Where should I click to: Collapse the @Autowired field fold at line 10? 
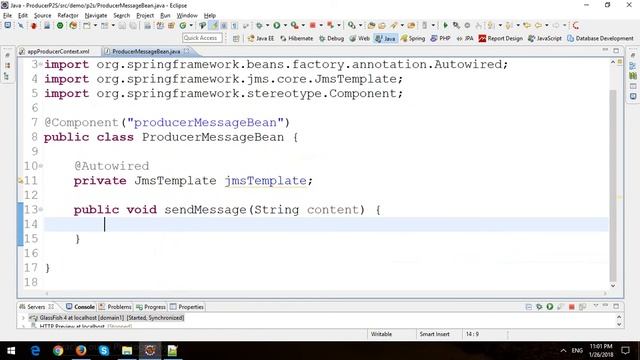pos(41,166)
